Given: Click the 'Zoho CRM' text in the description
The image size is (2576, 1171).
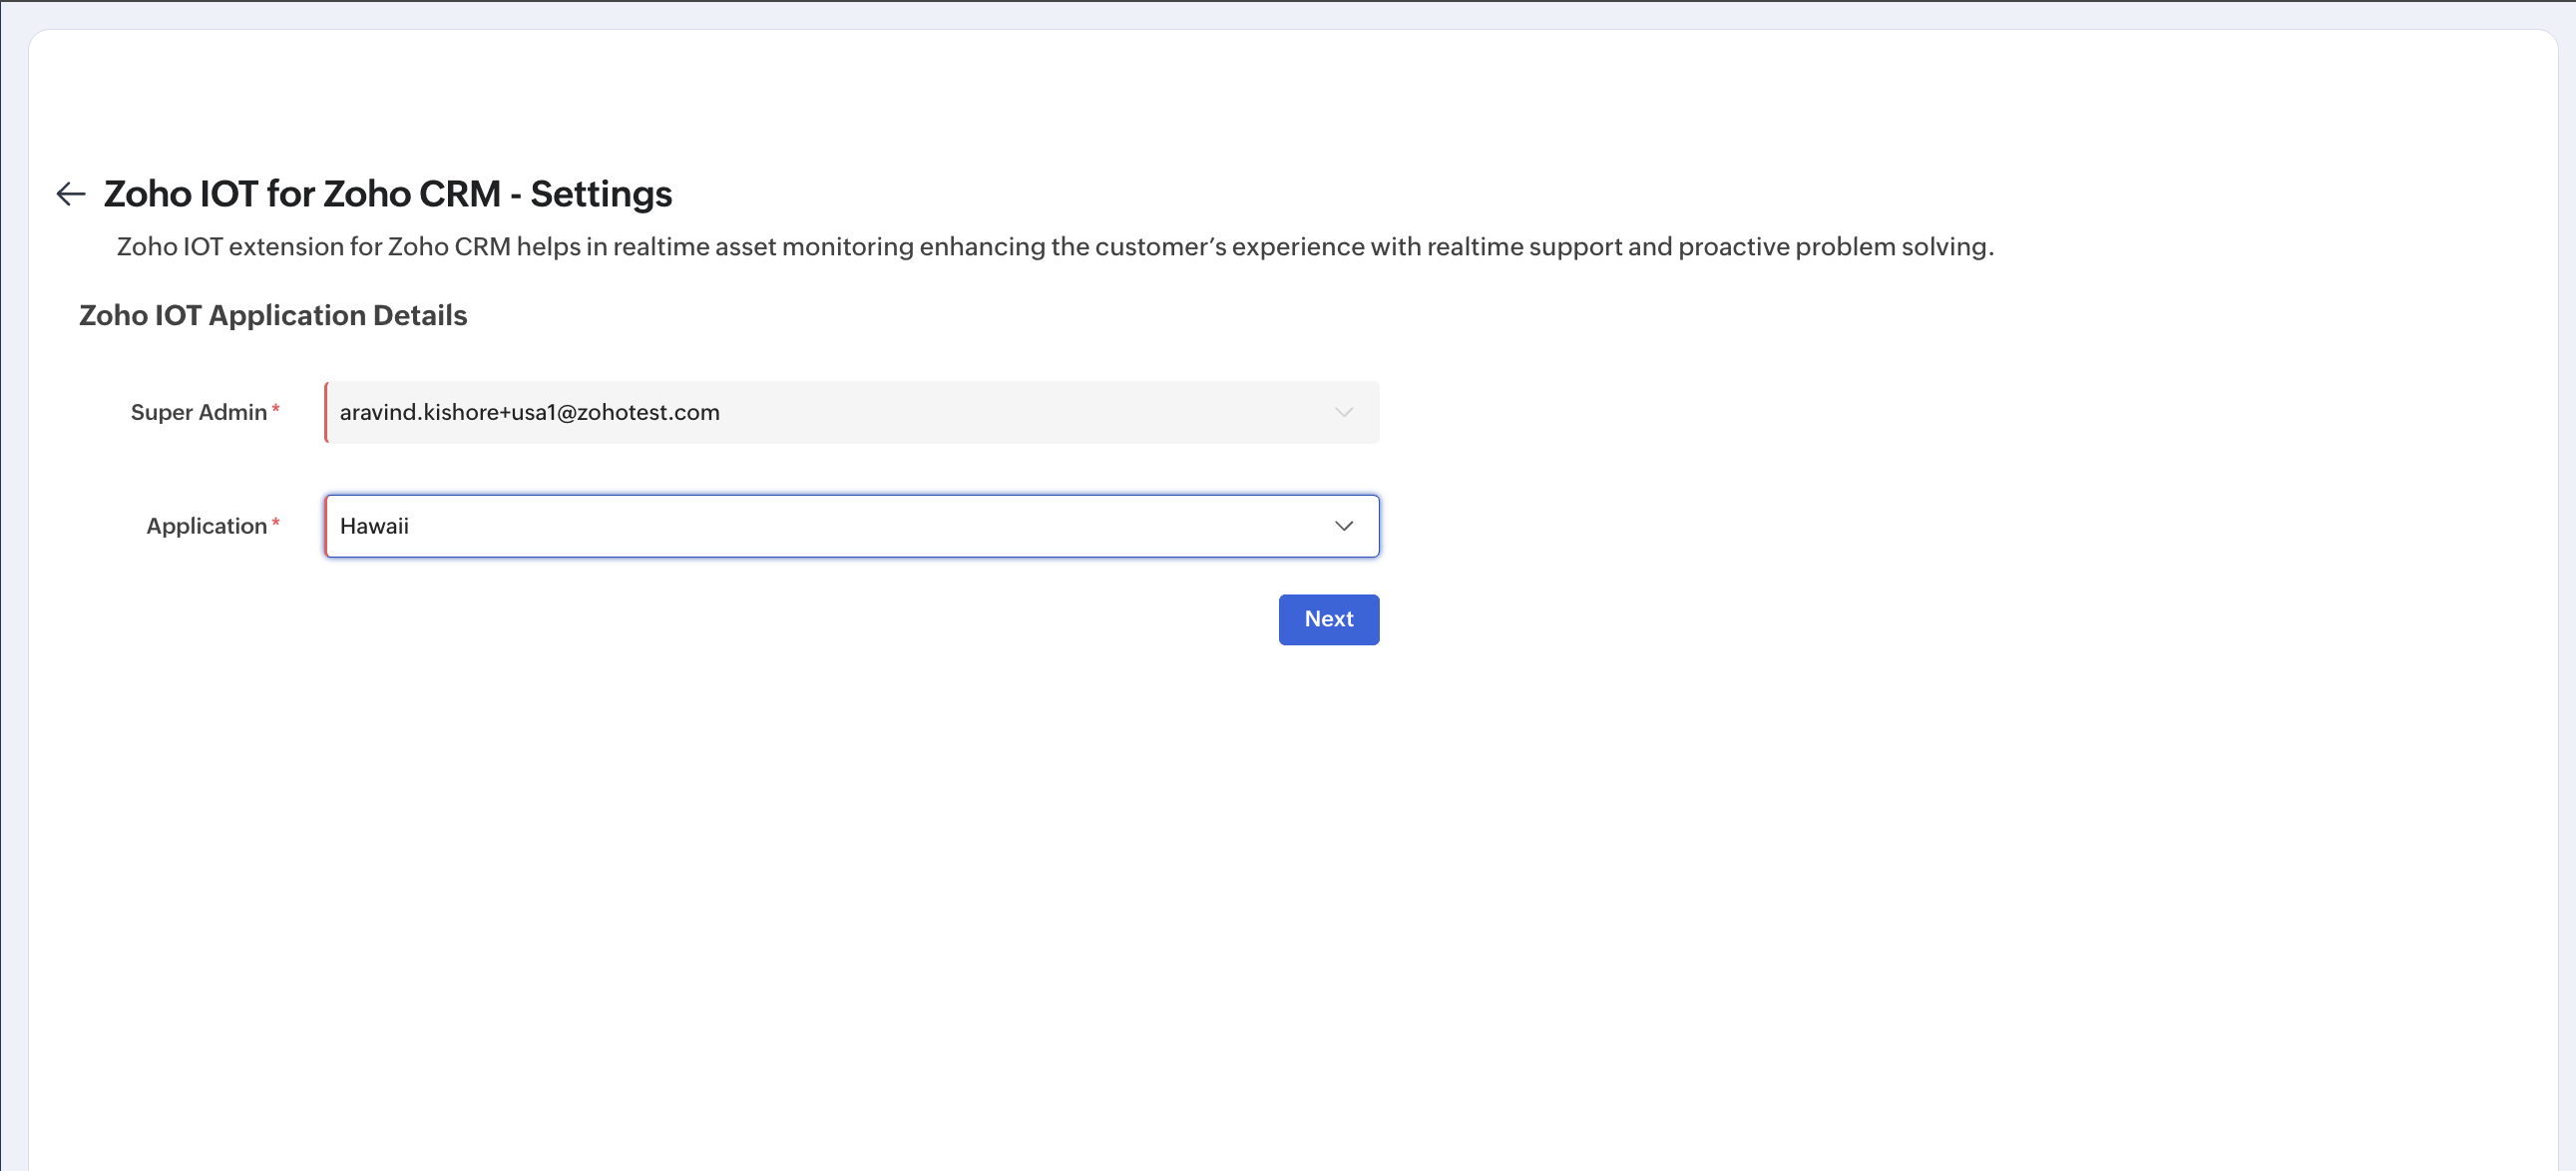Looking at the screenshot, I should tap(449, 247).
